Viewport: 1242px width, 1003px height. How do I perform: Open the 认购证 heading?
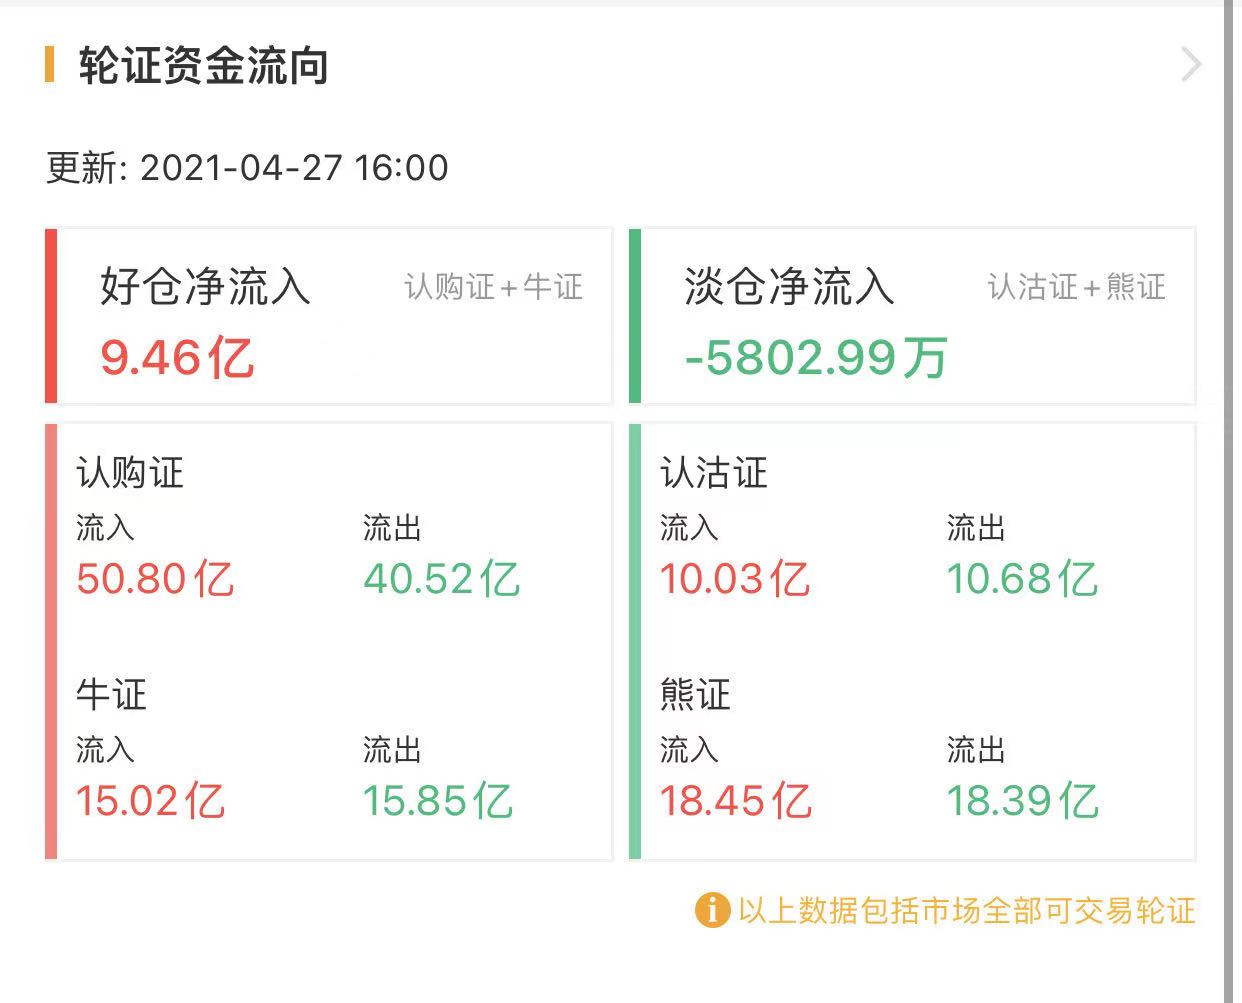point(130,473)
